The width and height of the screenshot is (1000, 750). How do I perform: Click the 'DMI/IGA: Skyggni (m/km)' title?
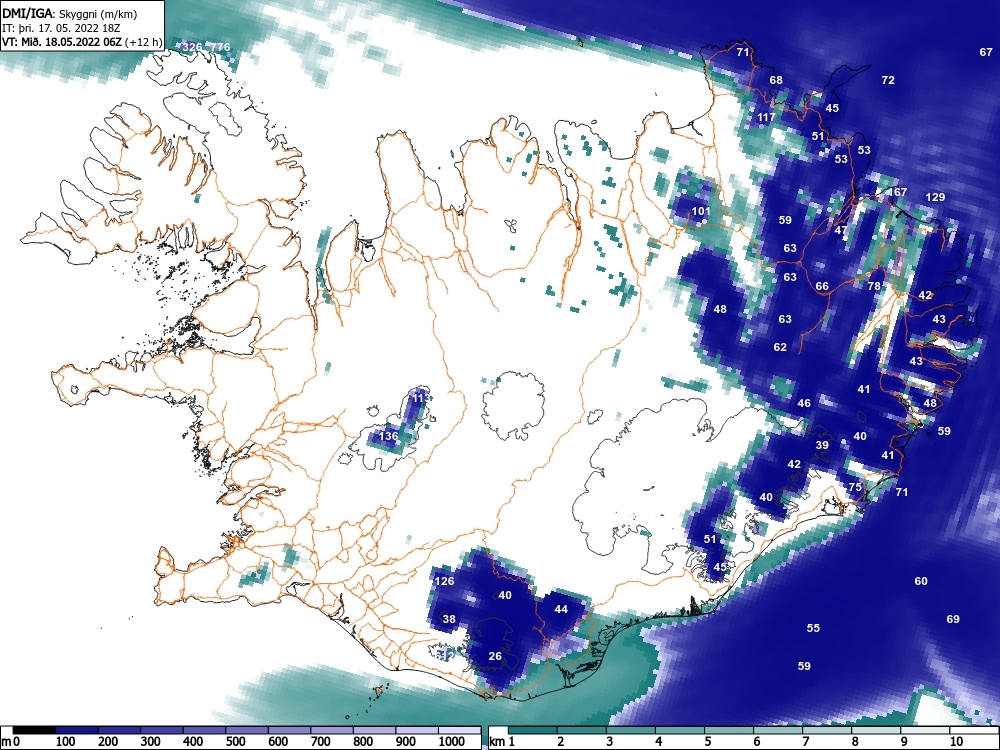(70, 13)
